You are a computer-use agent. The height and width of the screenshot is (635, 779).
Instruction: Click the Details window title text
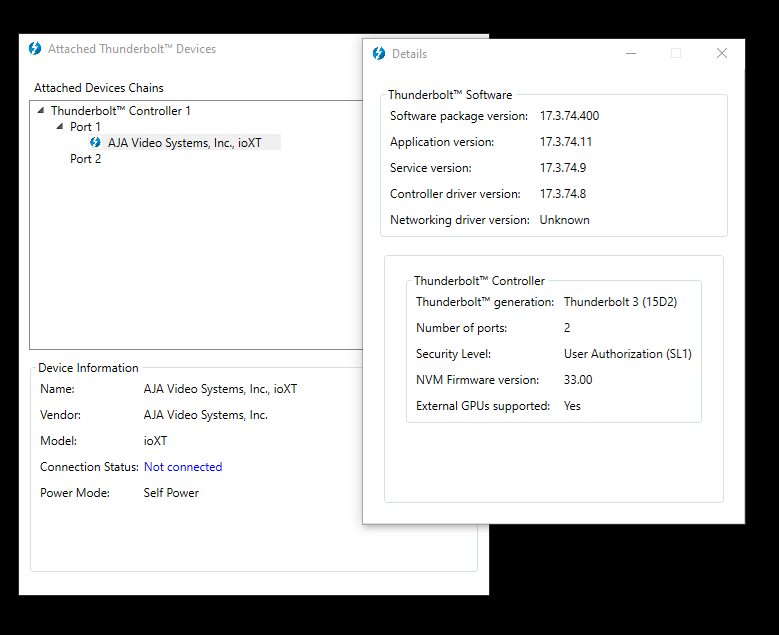(x=409, y=54)
